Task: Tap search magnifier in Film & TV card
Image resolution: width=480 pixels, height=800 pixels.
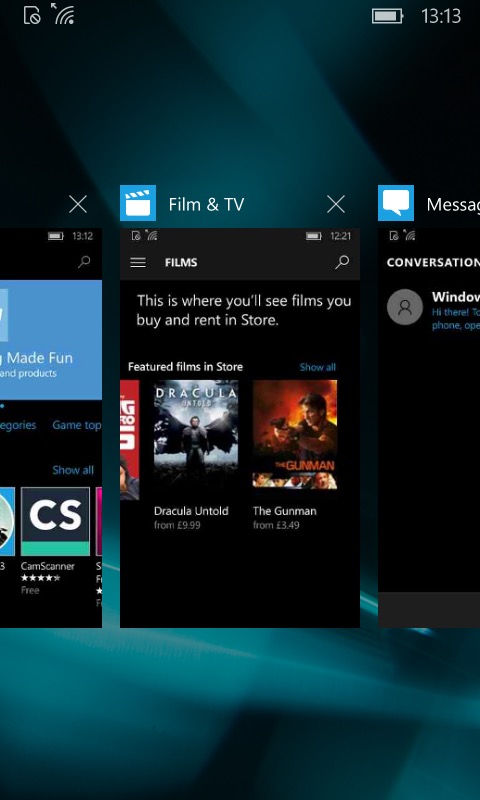Action: 342,262
